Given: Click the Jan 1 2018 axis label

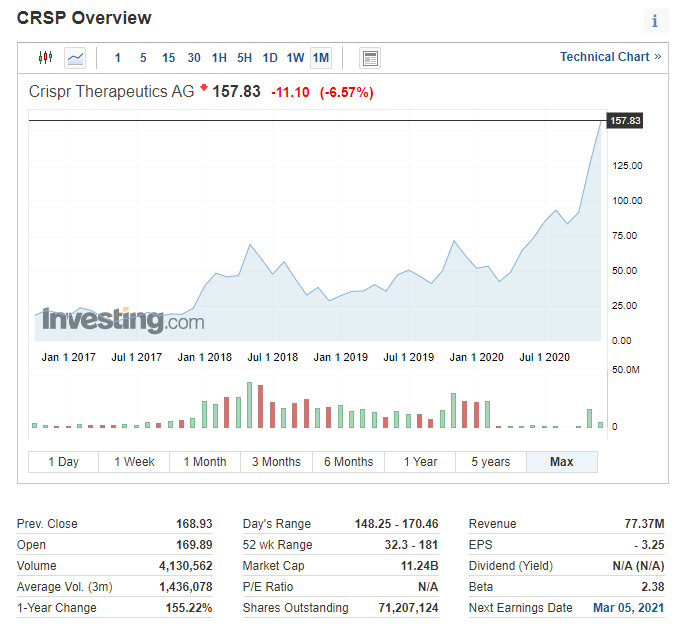Looking at the screenshot, I should (204, 357).
